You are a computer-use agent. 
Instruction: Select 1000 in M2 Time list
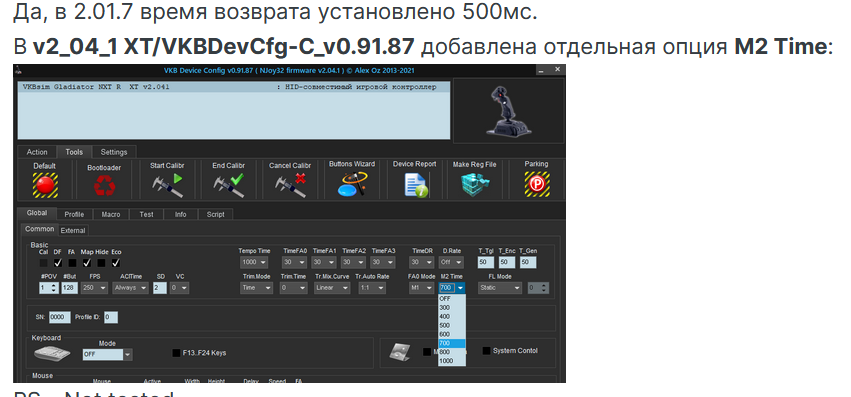click(x=452, y=361)
